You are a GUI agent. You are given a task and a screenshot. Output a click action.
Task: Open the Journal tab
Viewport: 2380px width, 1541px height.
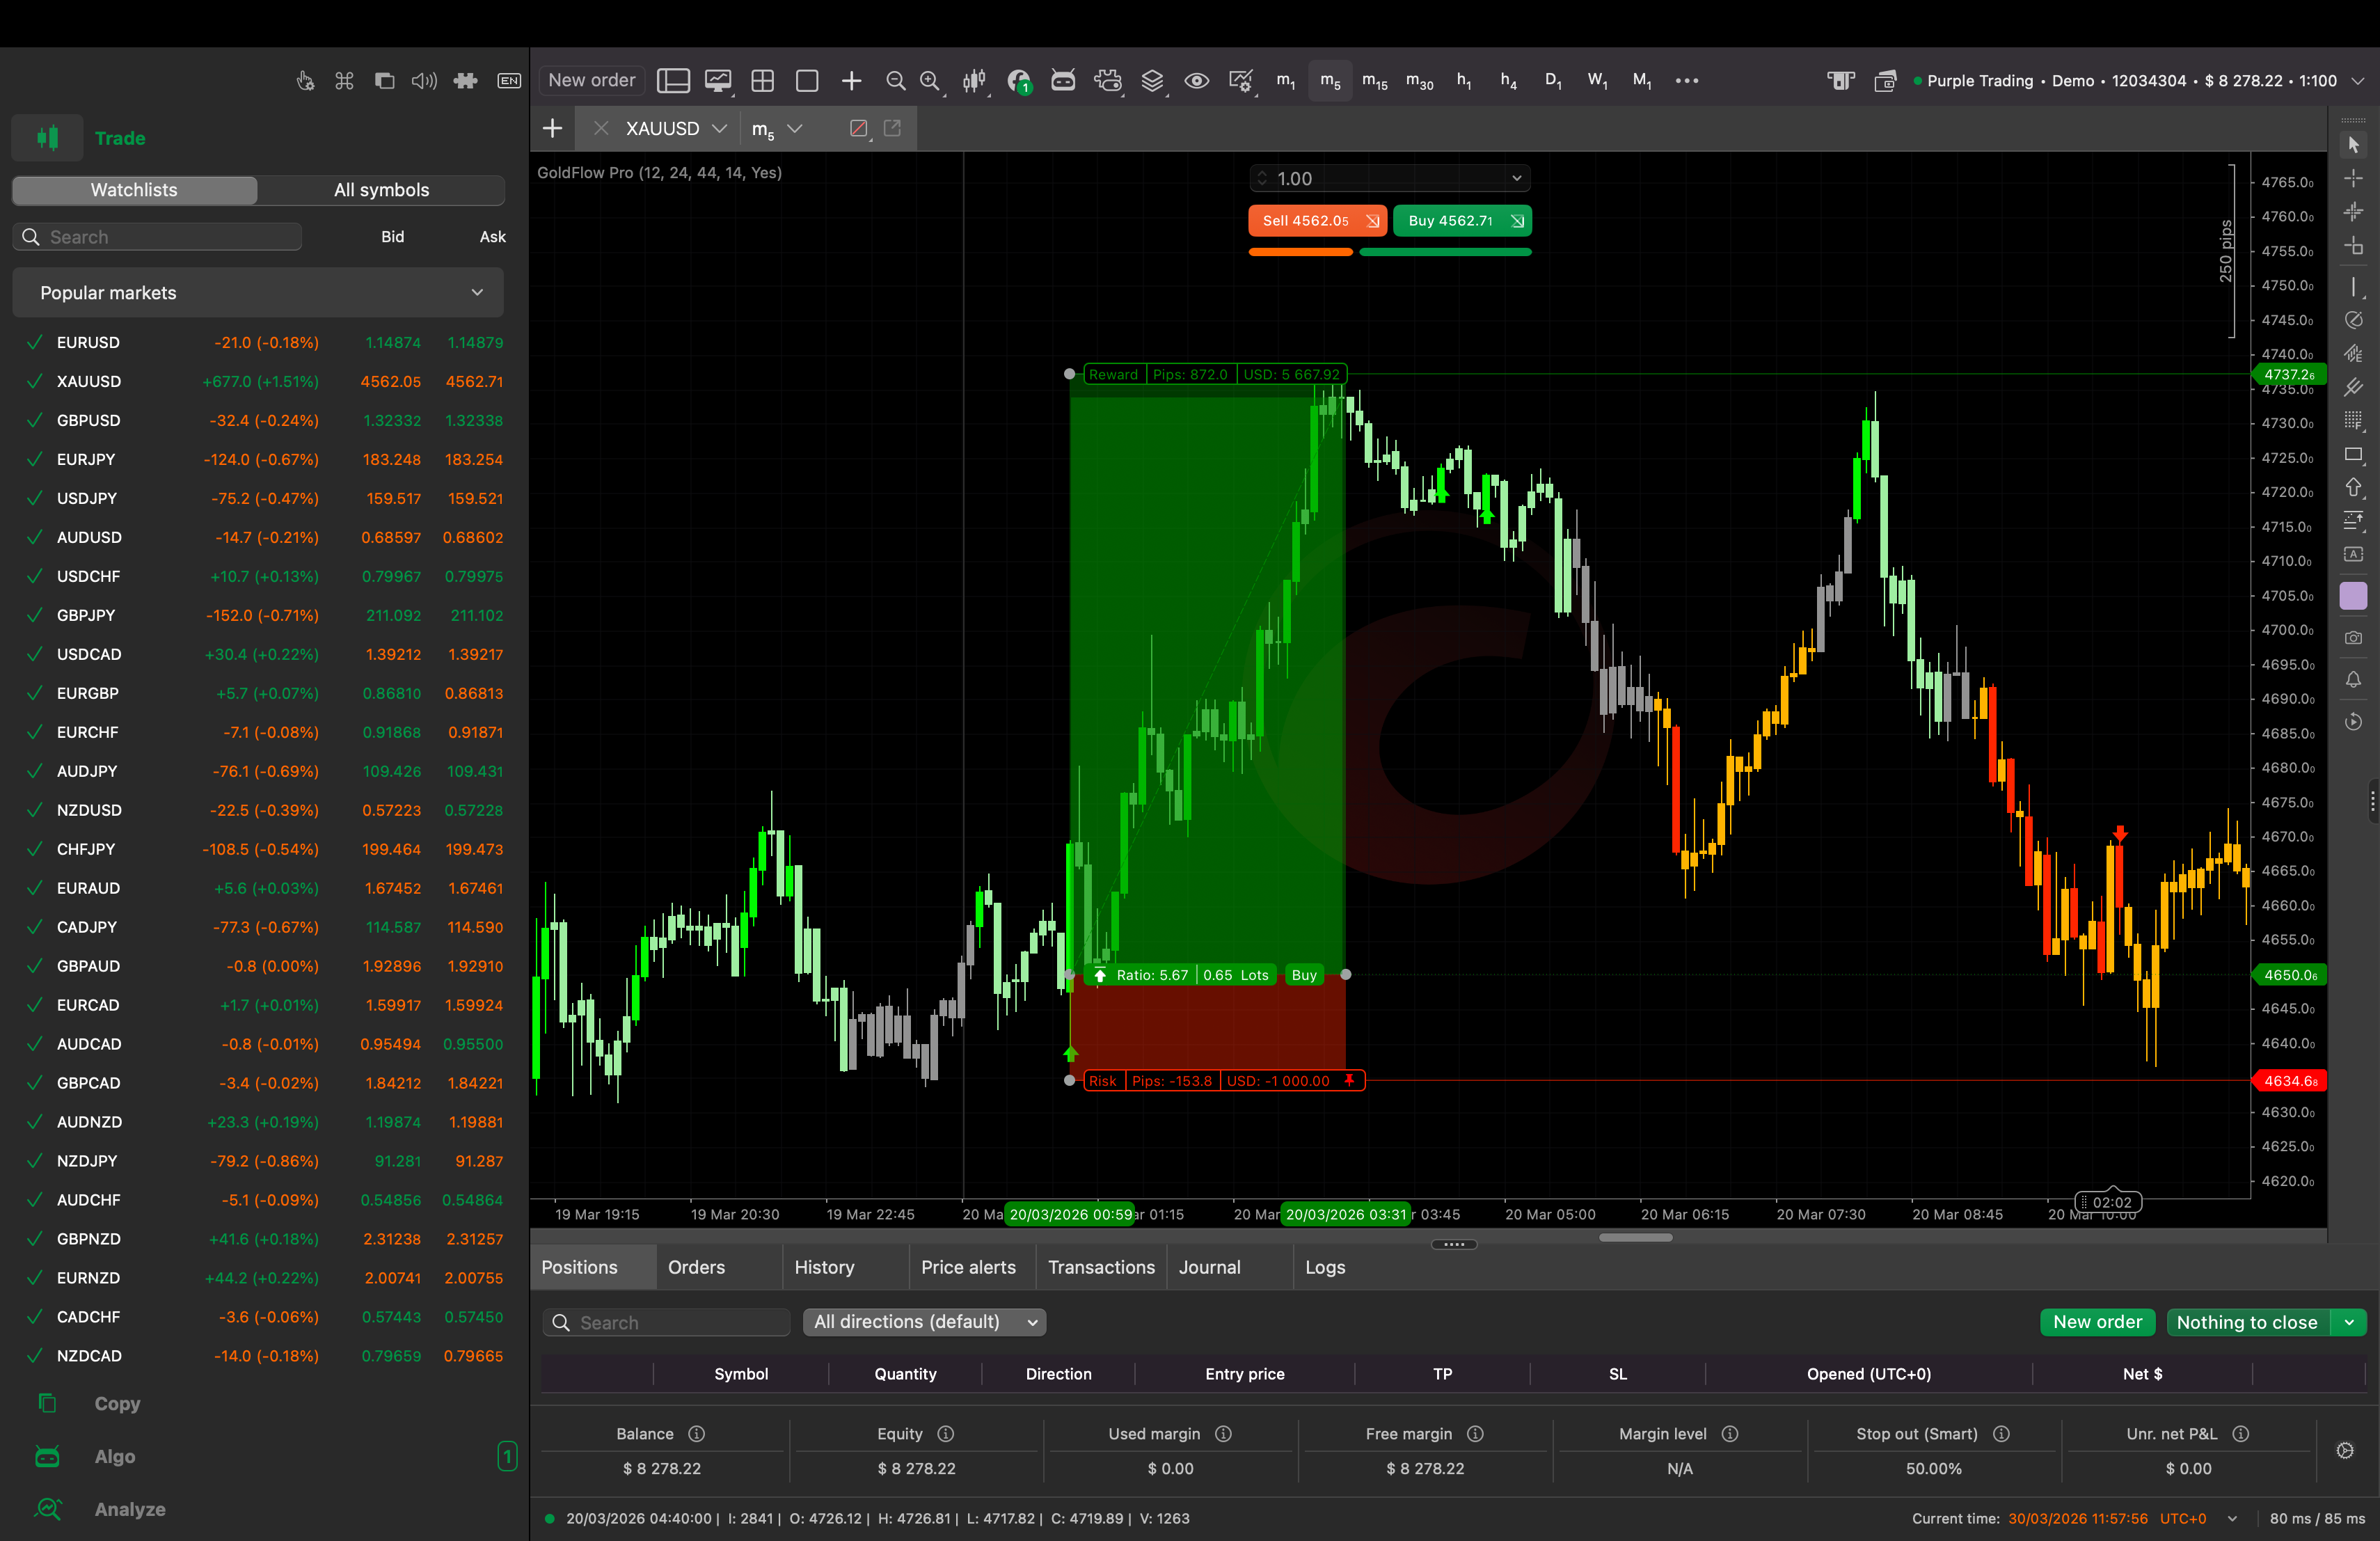1209,1267
